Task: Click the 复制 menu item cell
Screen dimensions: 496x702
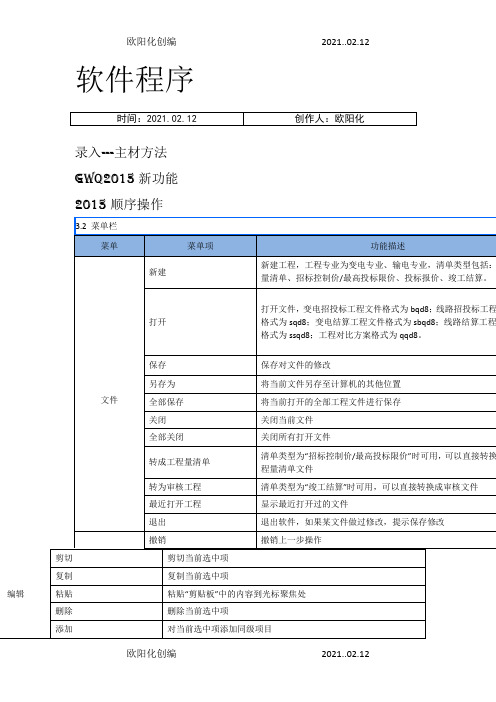Action: click(x=106, y=576)
